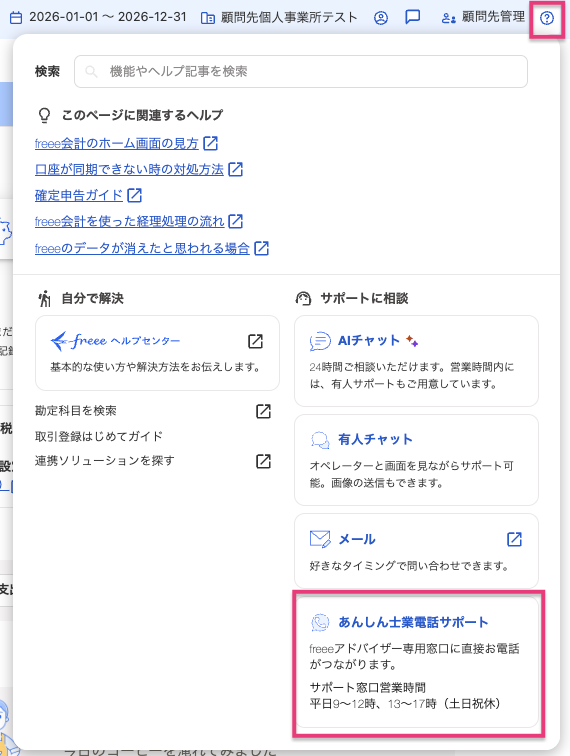Viewport: 570px width, 756px height.
Task: Click external link icon after 確定申告ガイド
Action: (x=135, y=195)
